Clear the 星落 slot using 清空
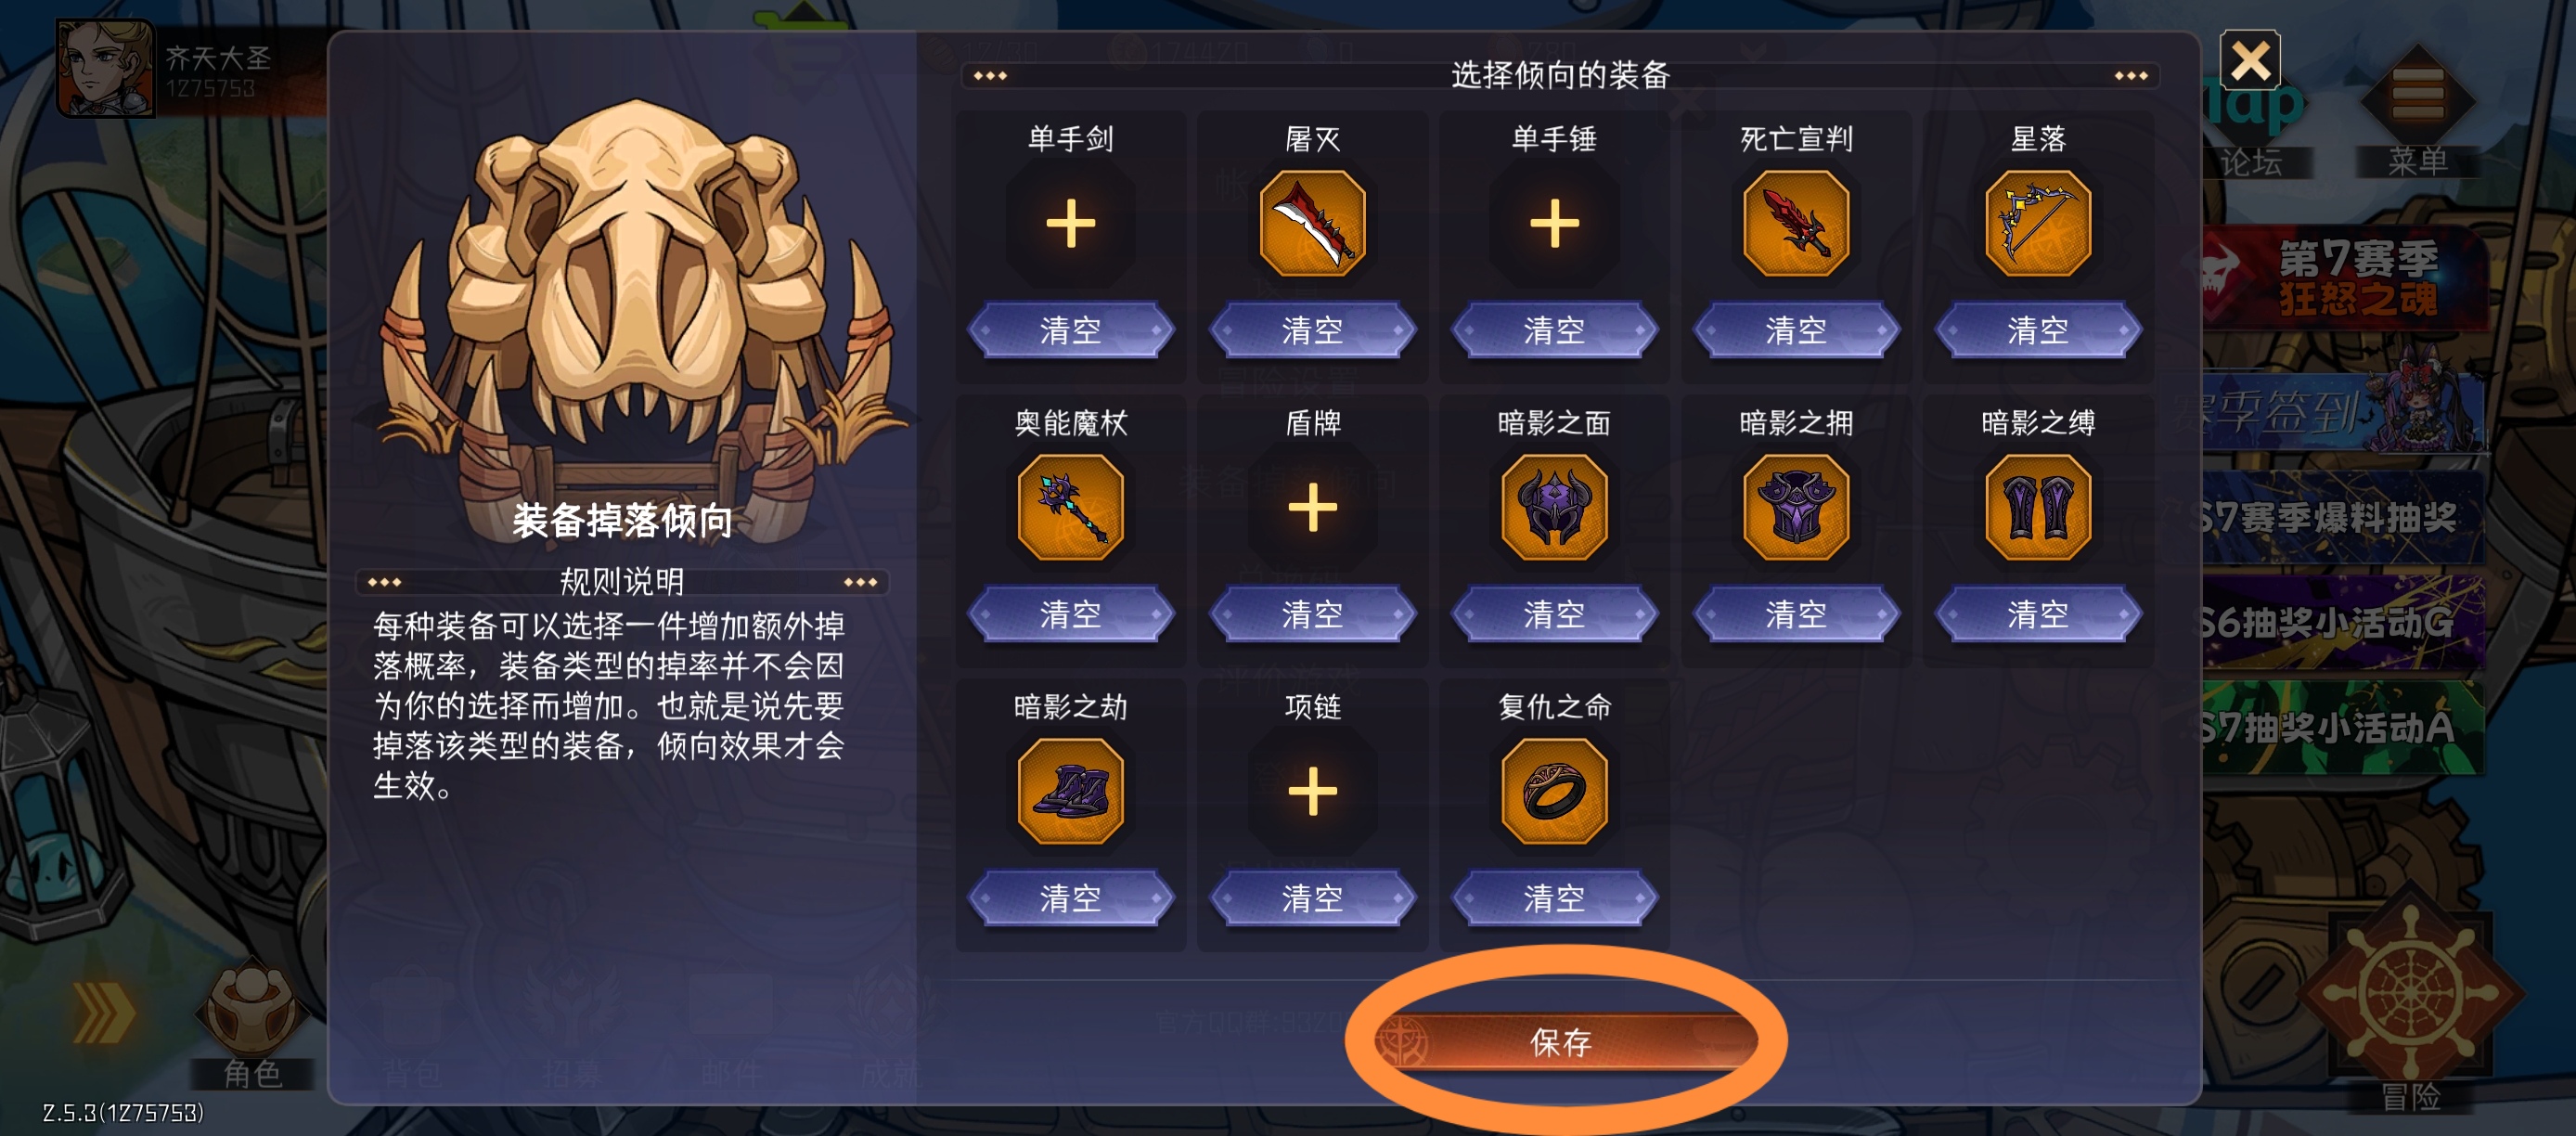This screenshot has height=1136, width=2576. (x=2038, y=330)
